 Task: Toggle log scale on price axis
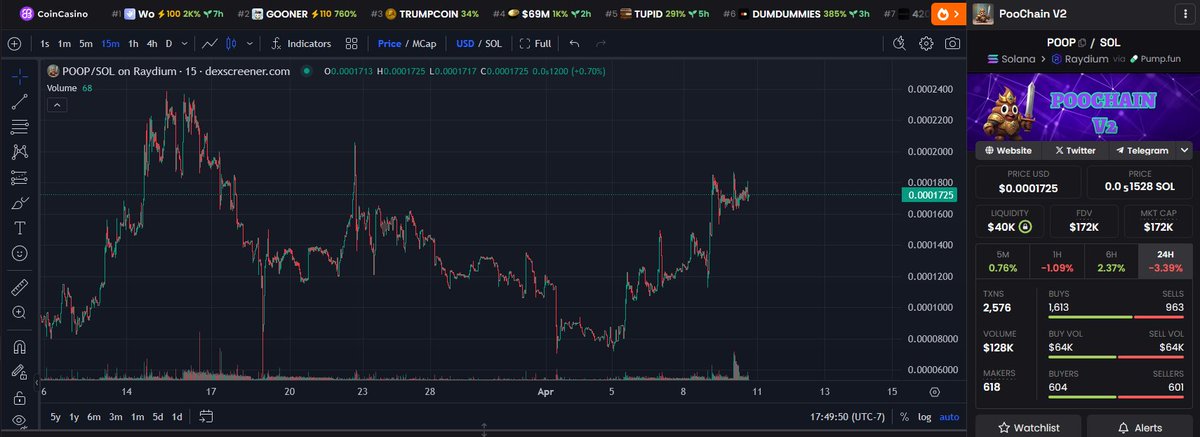[x=925, y=417]
